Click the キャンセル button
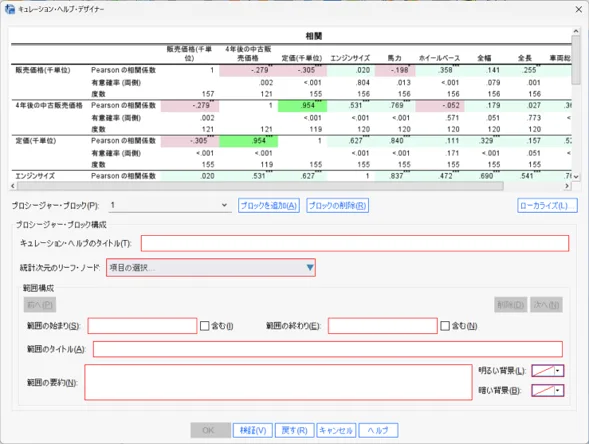This screenshot has height=444, width=589. [x=336, y=430]
